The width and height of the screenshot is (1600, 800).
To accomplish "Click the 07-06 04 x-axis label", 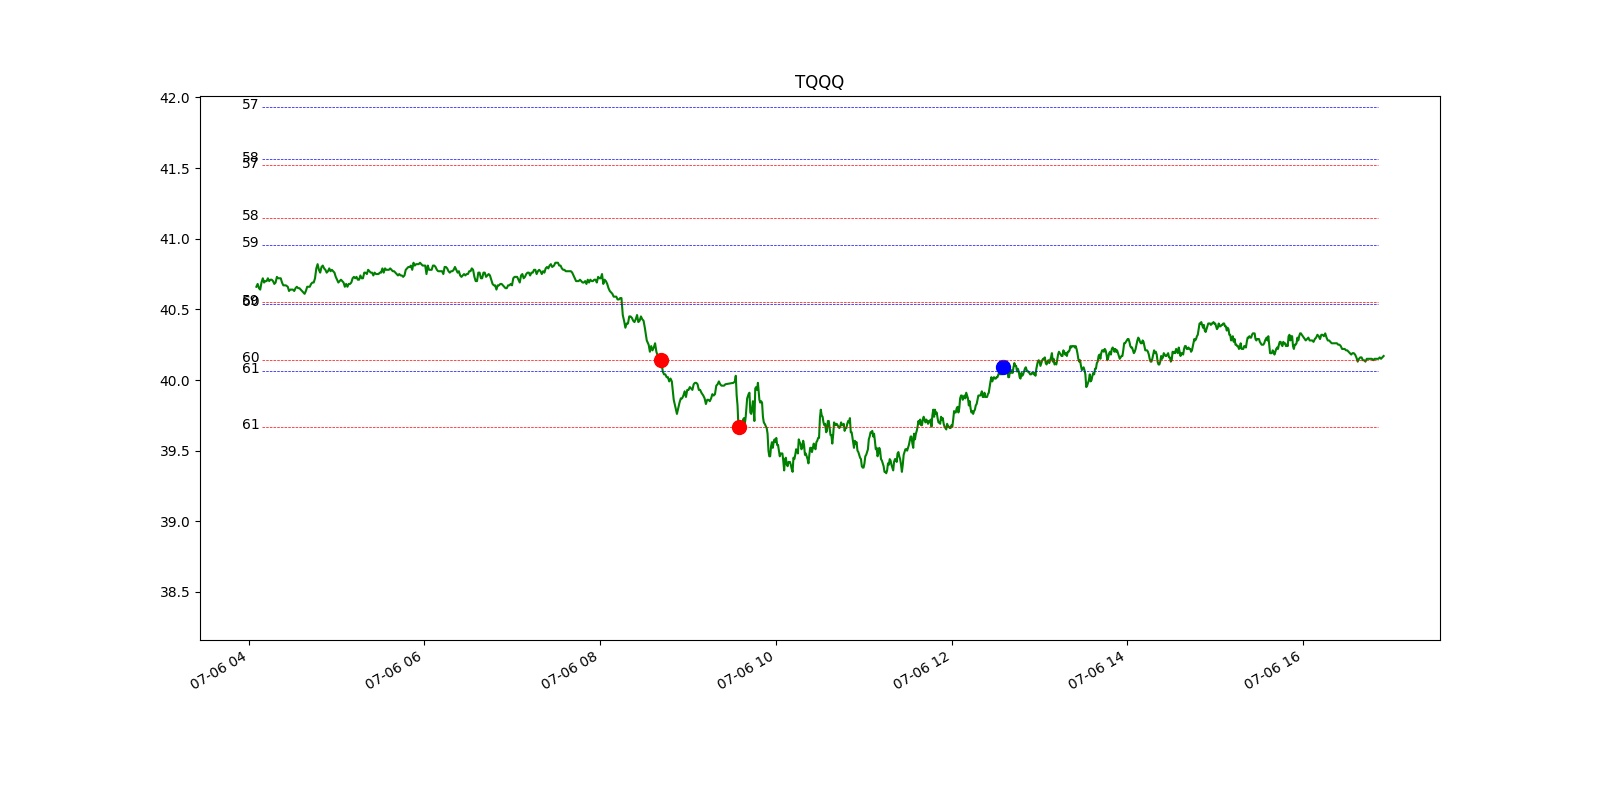I will pyautogui.click(x=219, y=670).
